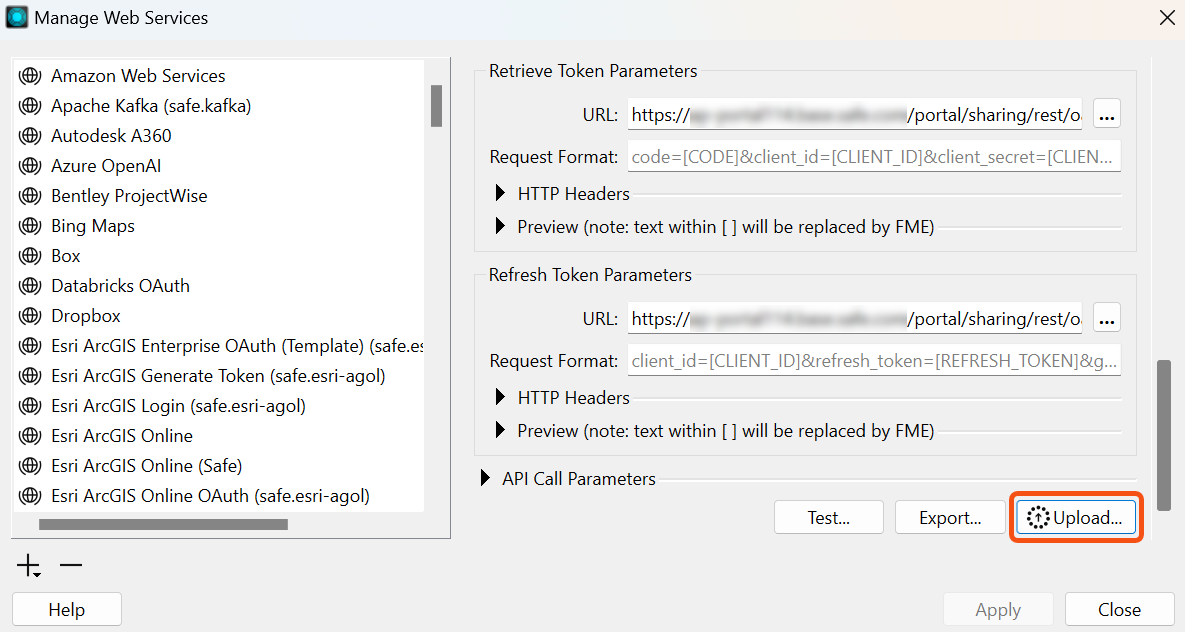Open ellipsis editor for Refresh Token URL

[1107, 318]
